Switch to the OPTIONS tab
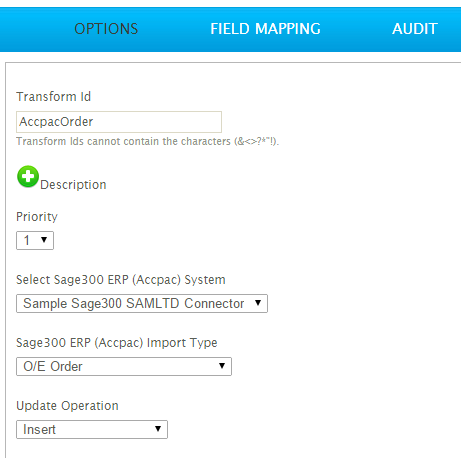This screenshot has width=461, height=458. 106,29
